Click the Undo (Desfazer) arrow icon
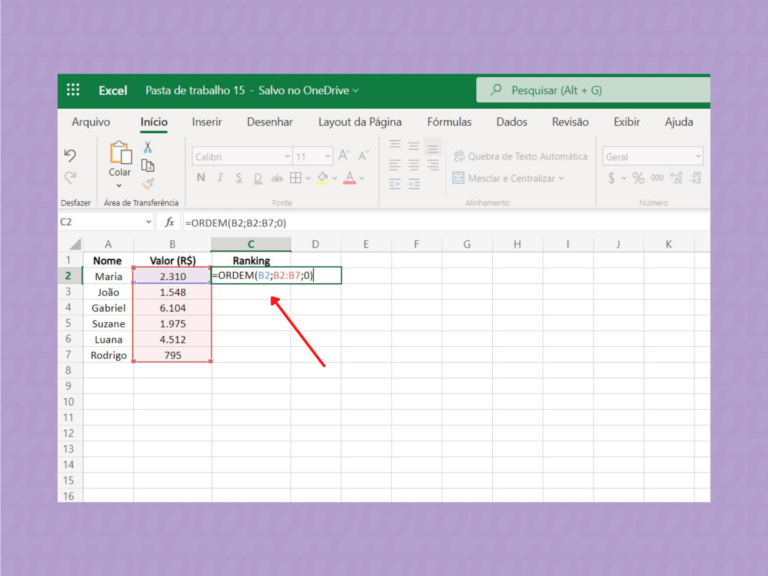 pos(70,155)
